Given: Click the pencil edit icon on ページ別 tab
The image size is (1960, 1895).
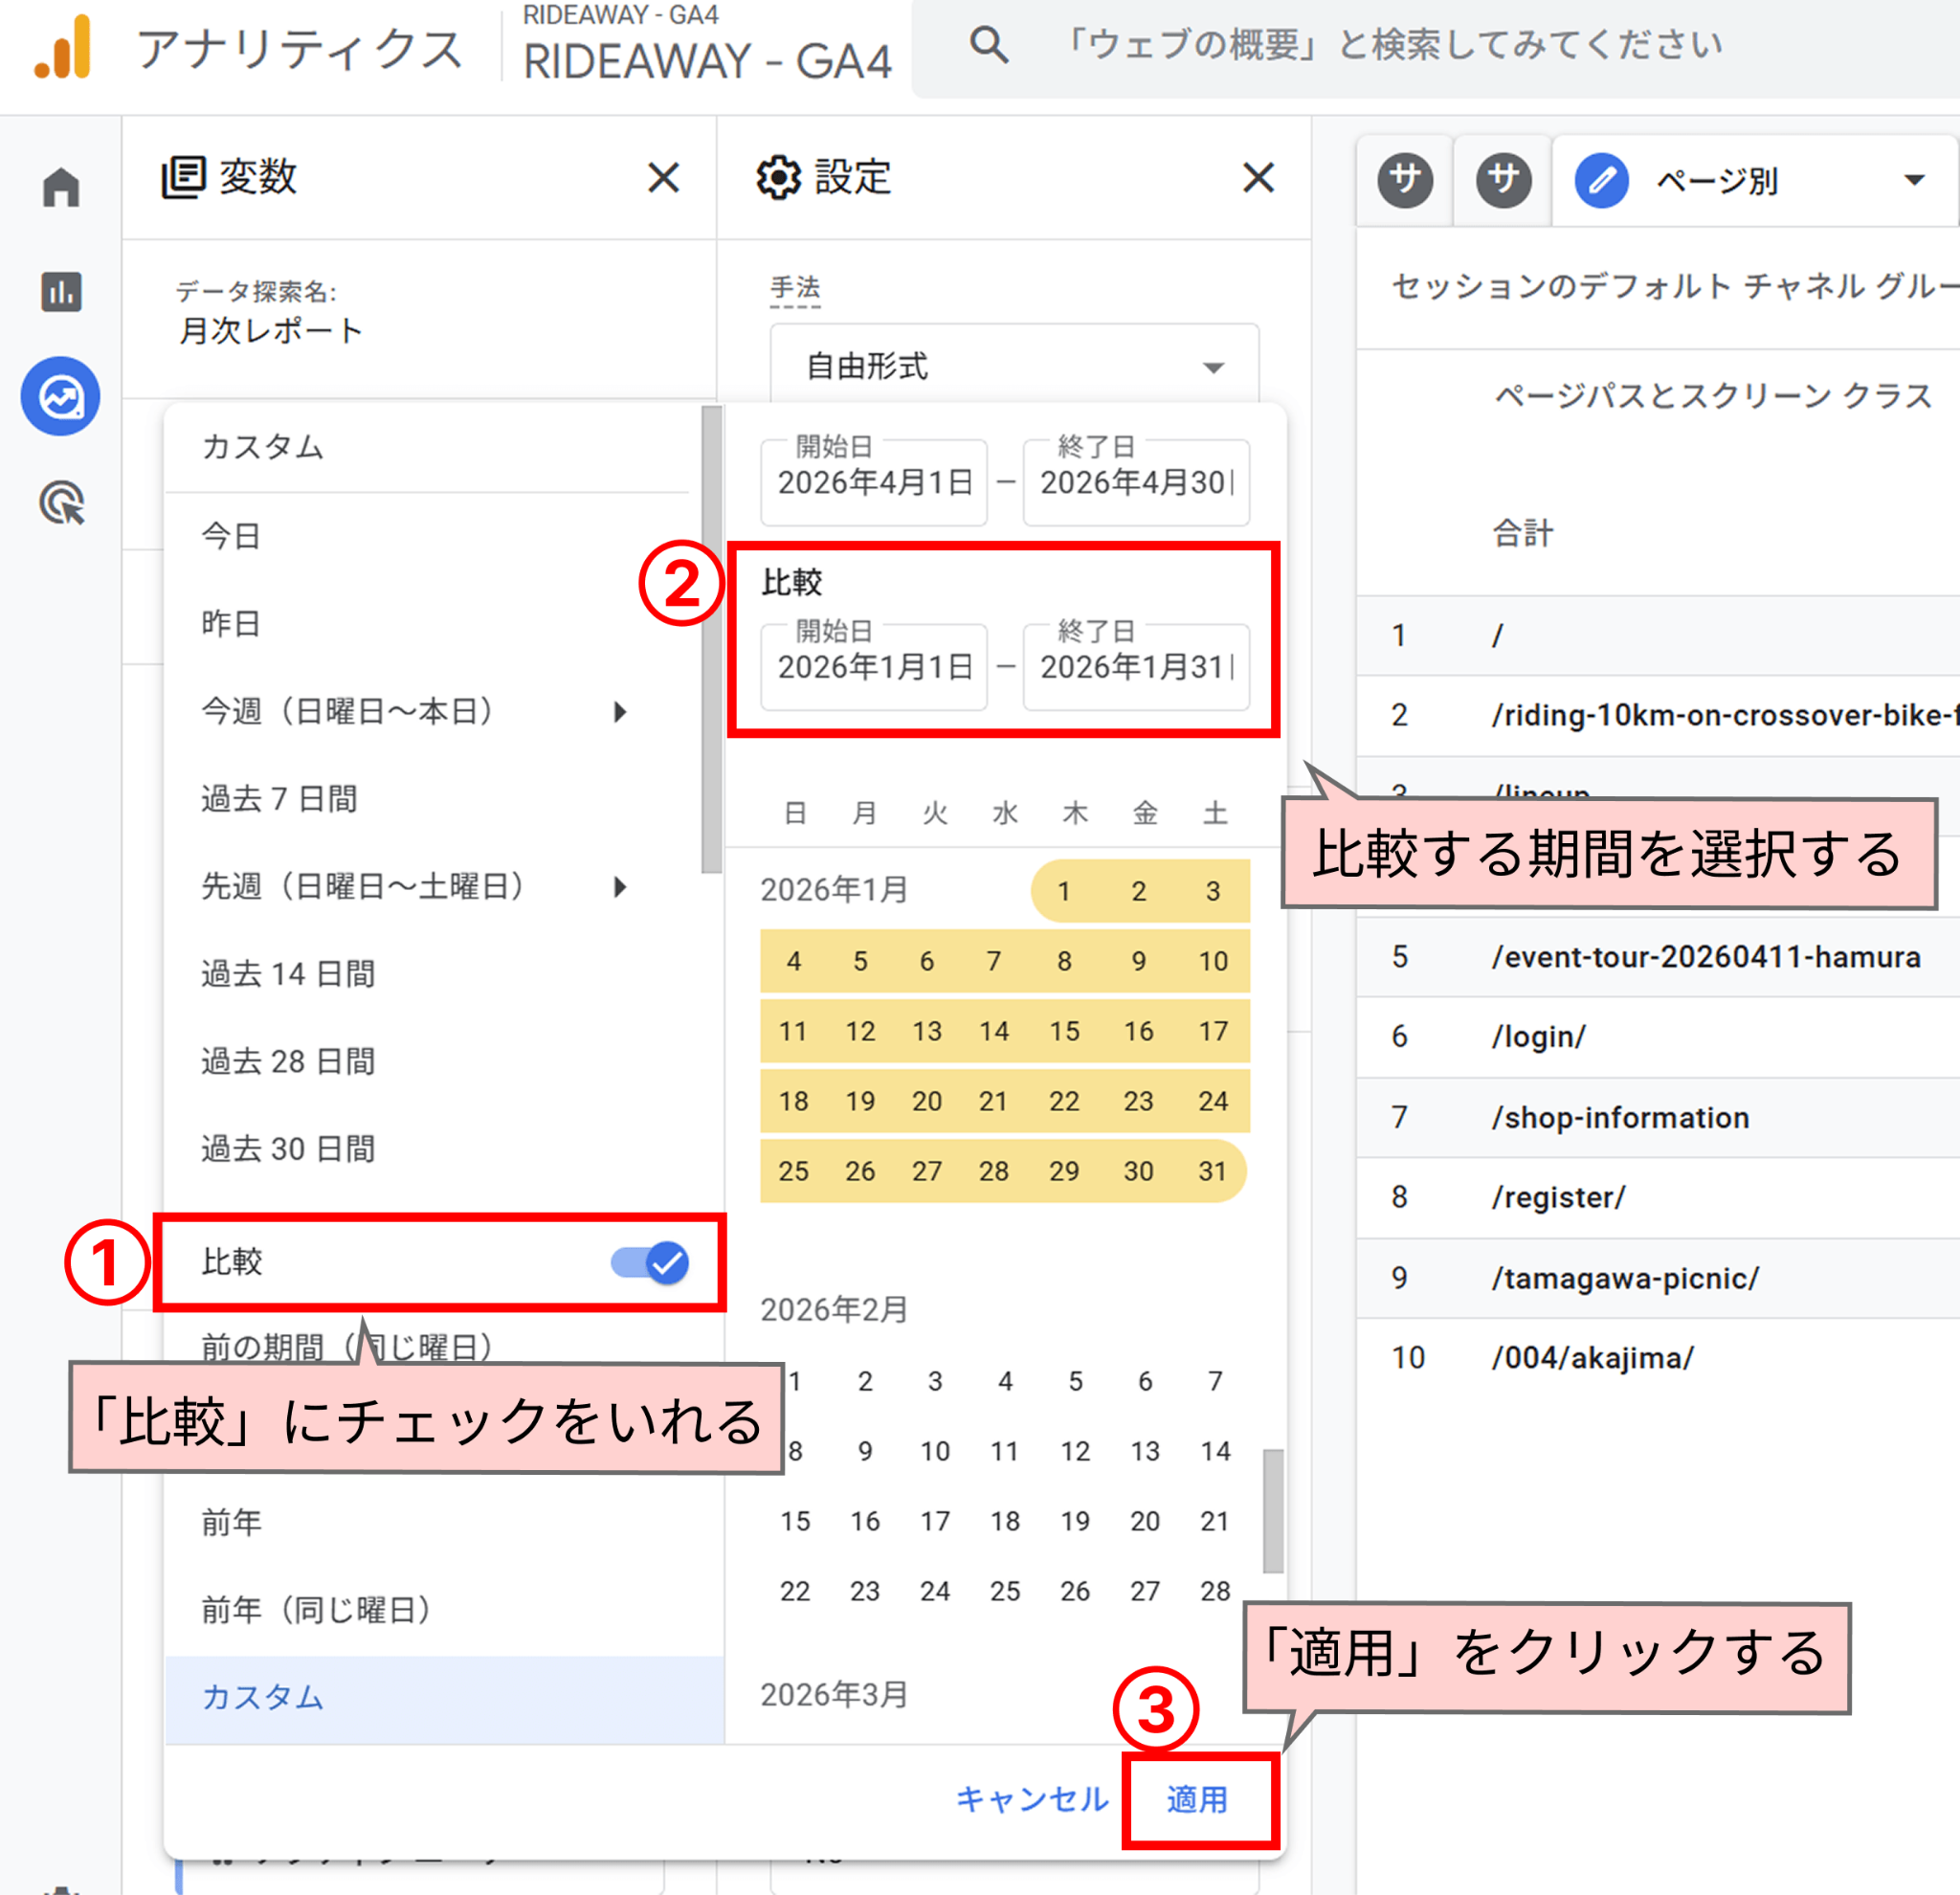Looking at the screenshot, I should [x=1601, y=181].
